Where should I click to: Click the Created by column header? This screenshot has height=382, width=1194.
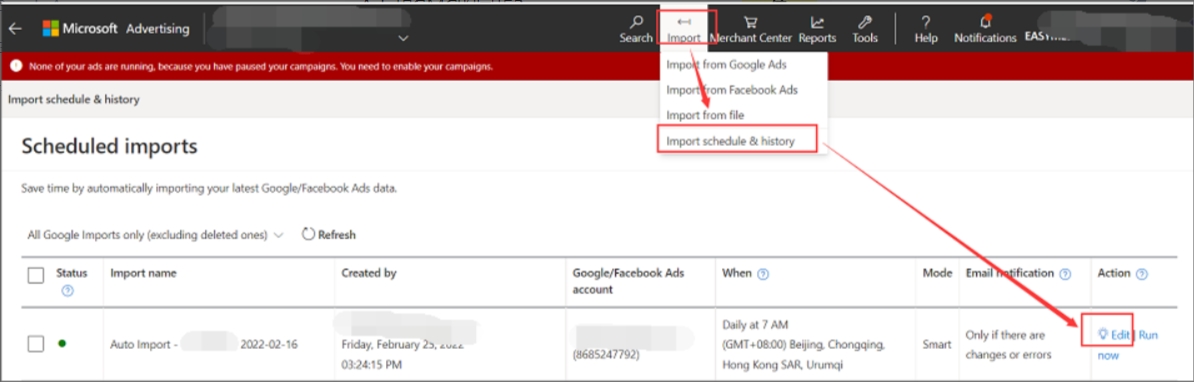pyautogui.click(x=369, y=273)
